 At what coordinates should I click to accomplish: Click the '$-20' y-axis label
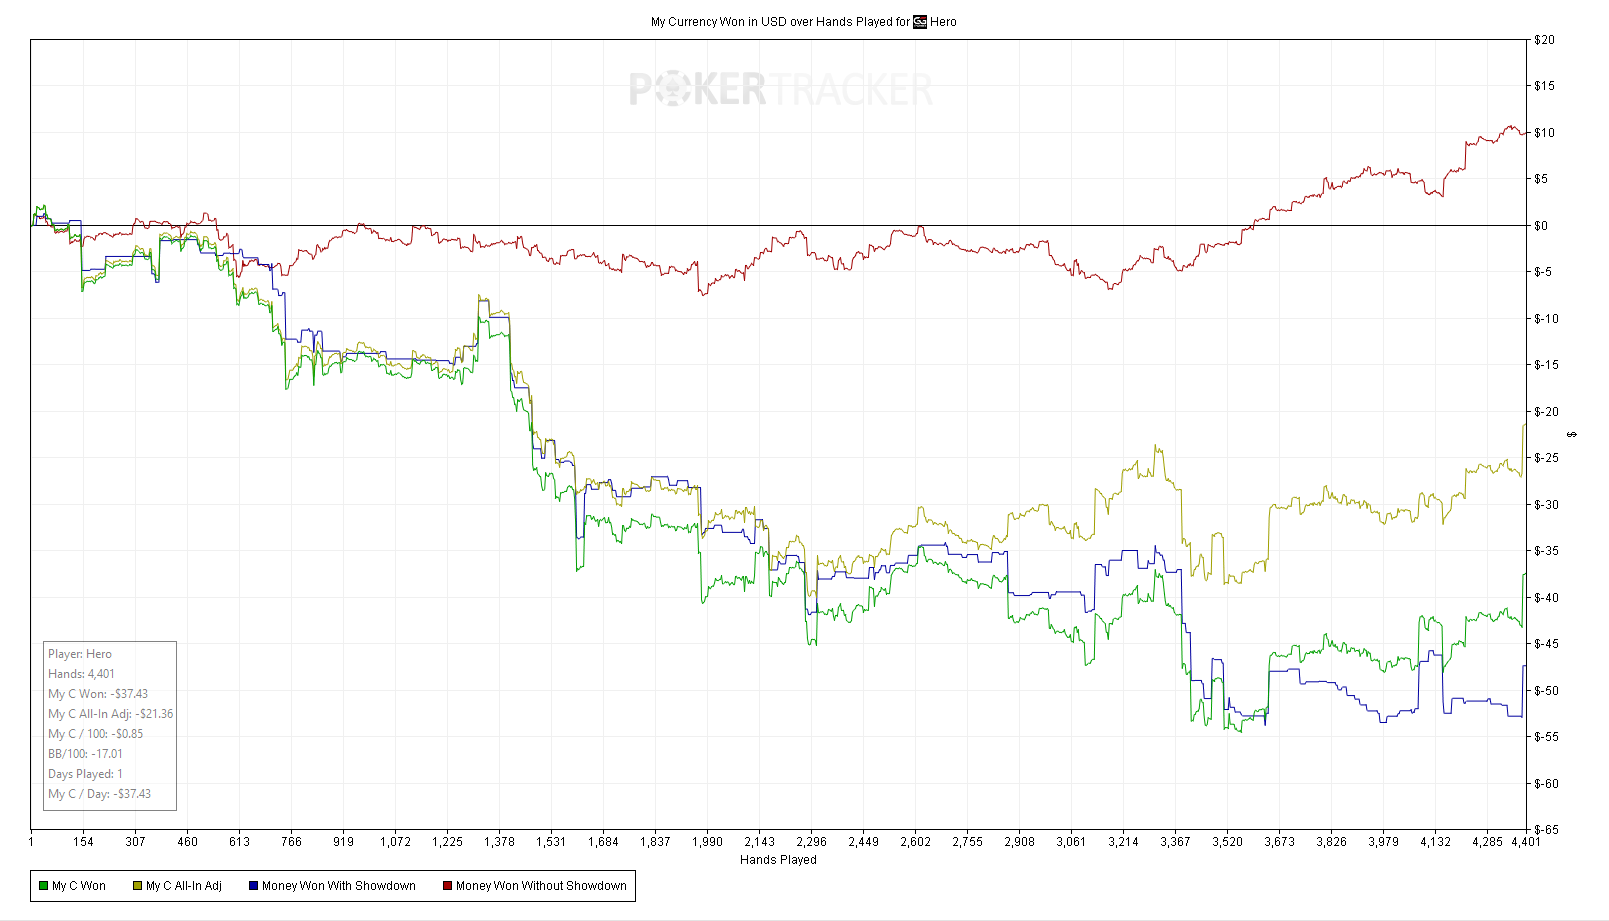pyautogui.click(x=1546, y=412)
